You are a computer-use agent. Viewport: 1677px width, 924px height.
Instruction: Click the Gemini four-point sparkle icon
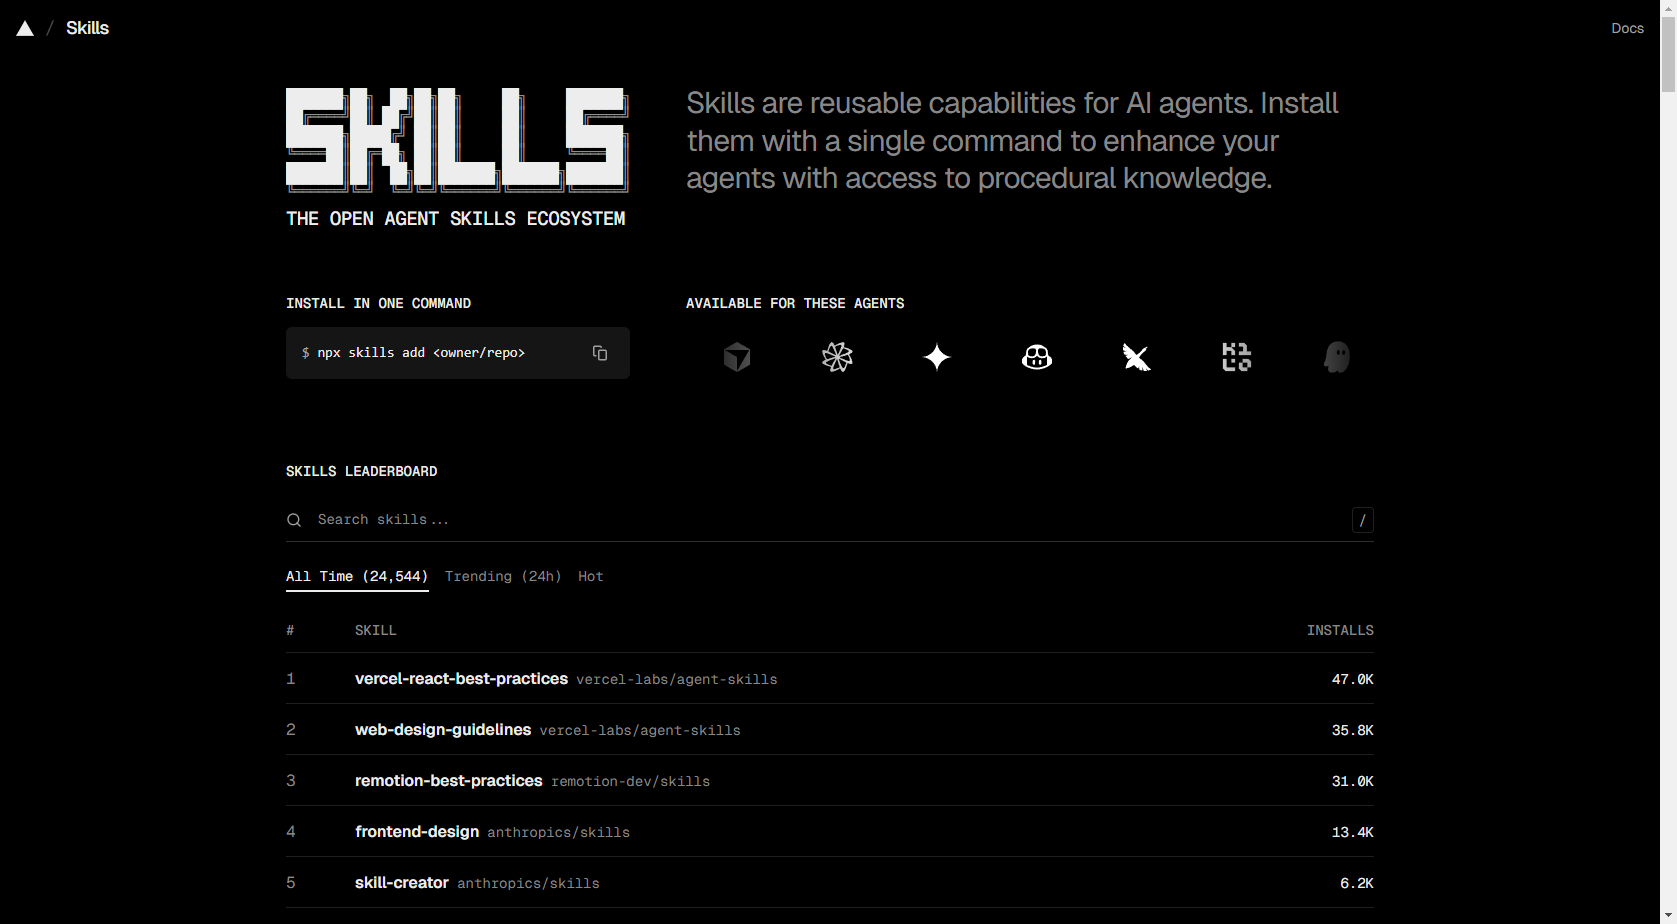(937, 357)
